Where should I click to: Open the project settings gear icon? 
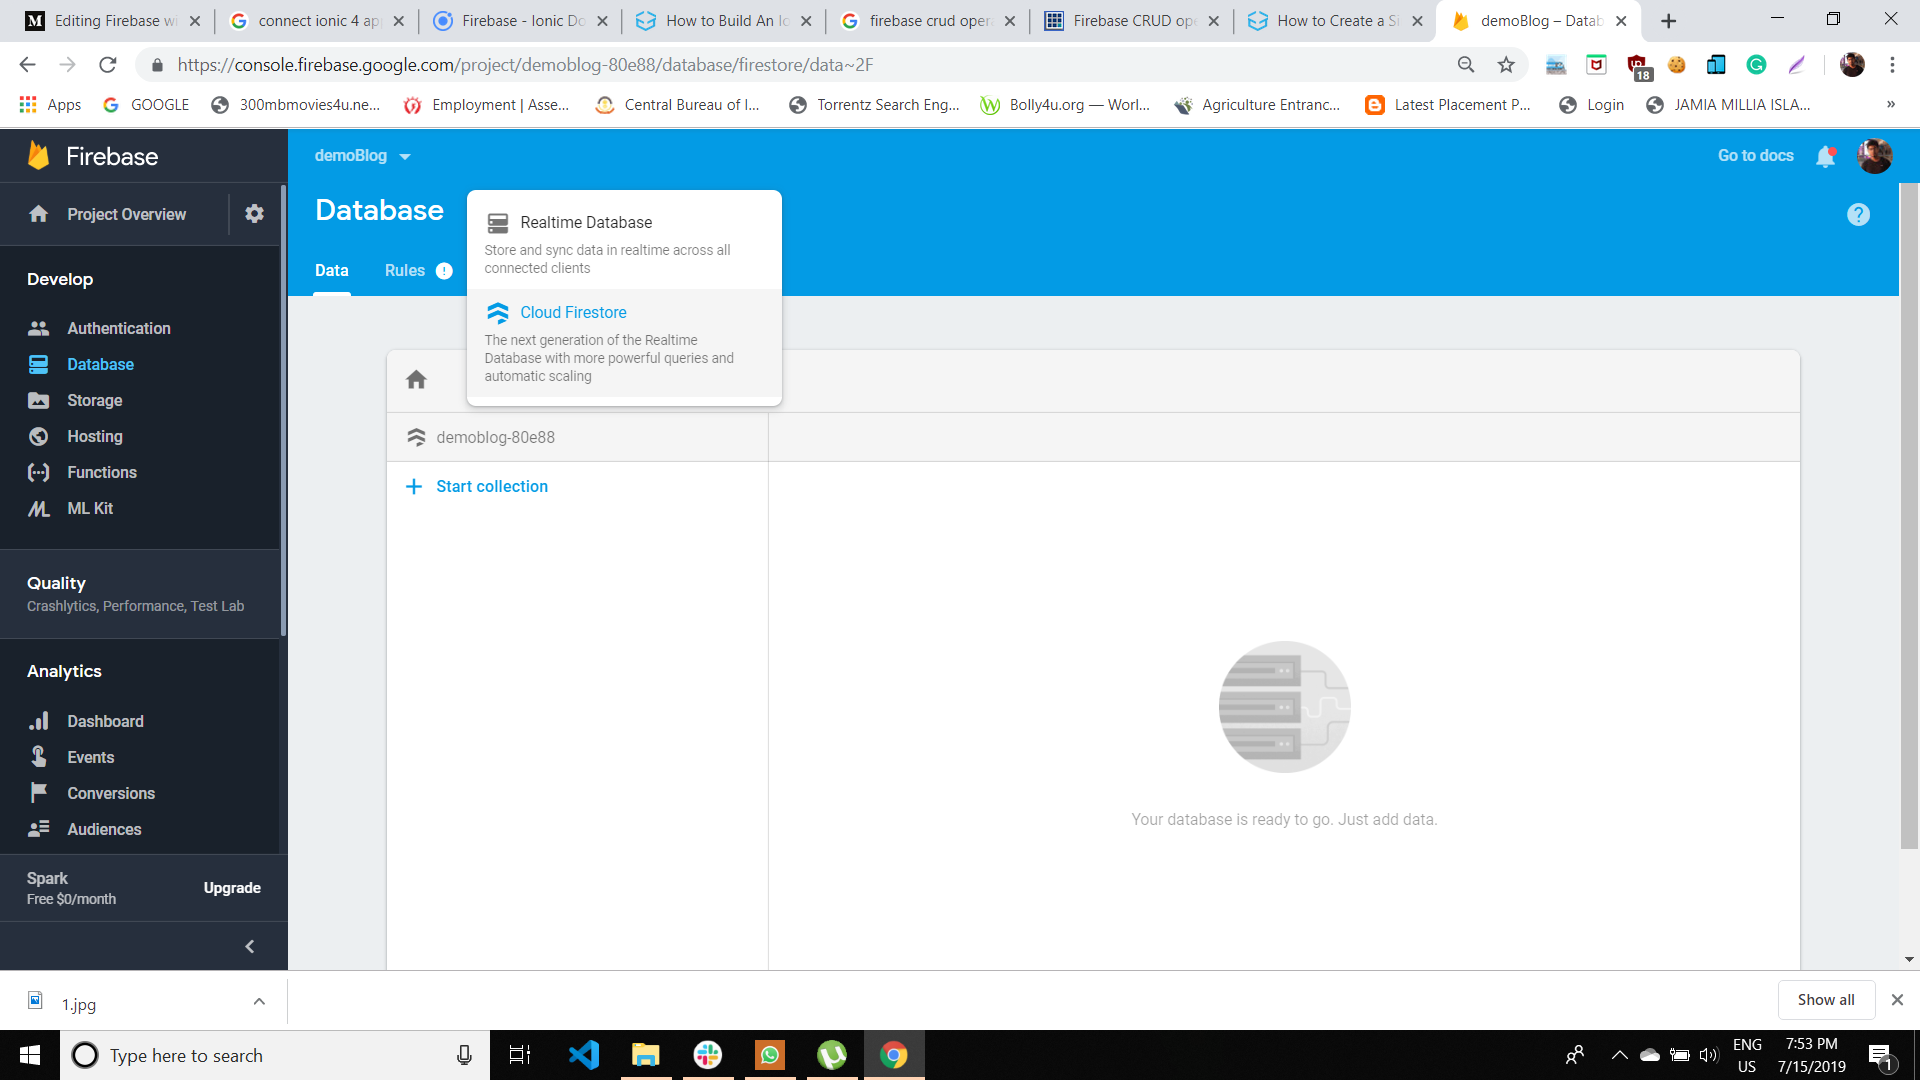(x=254, y=214)
